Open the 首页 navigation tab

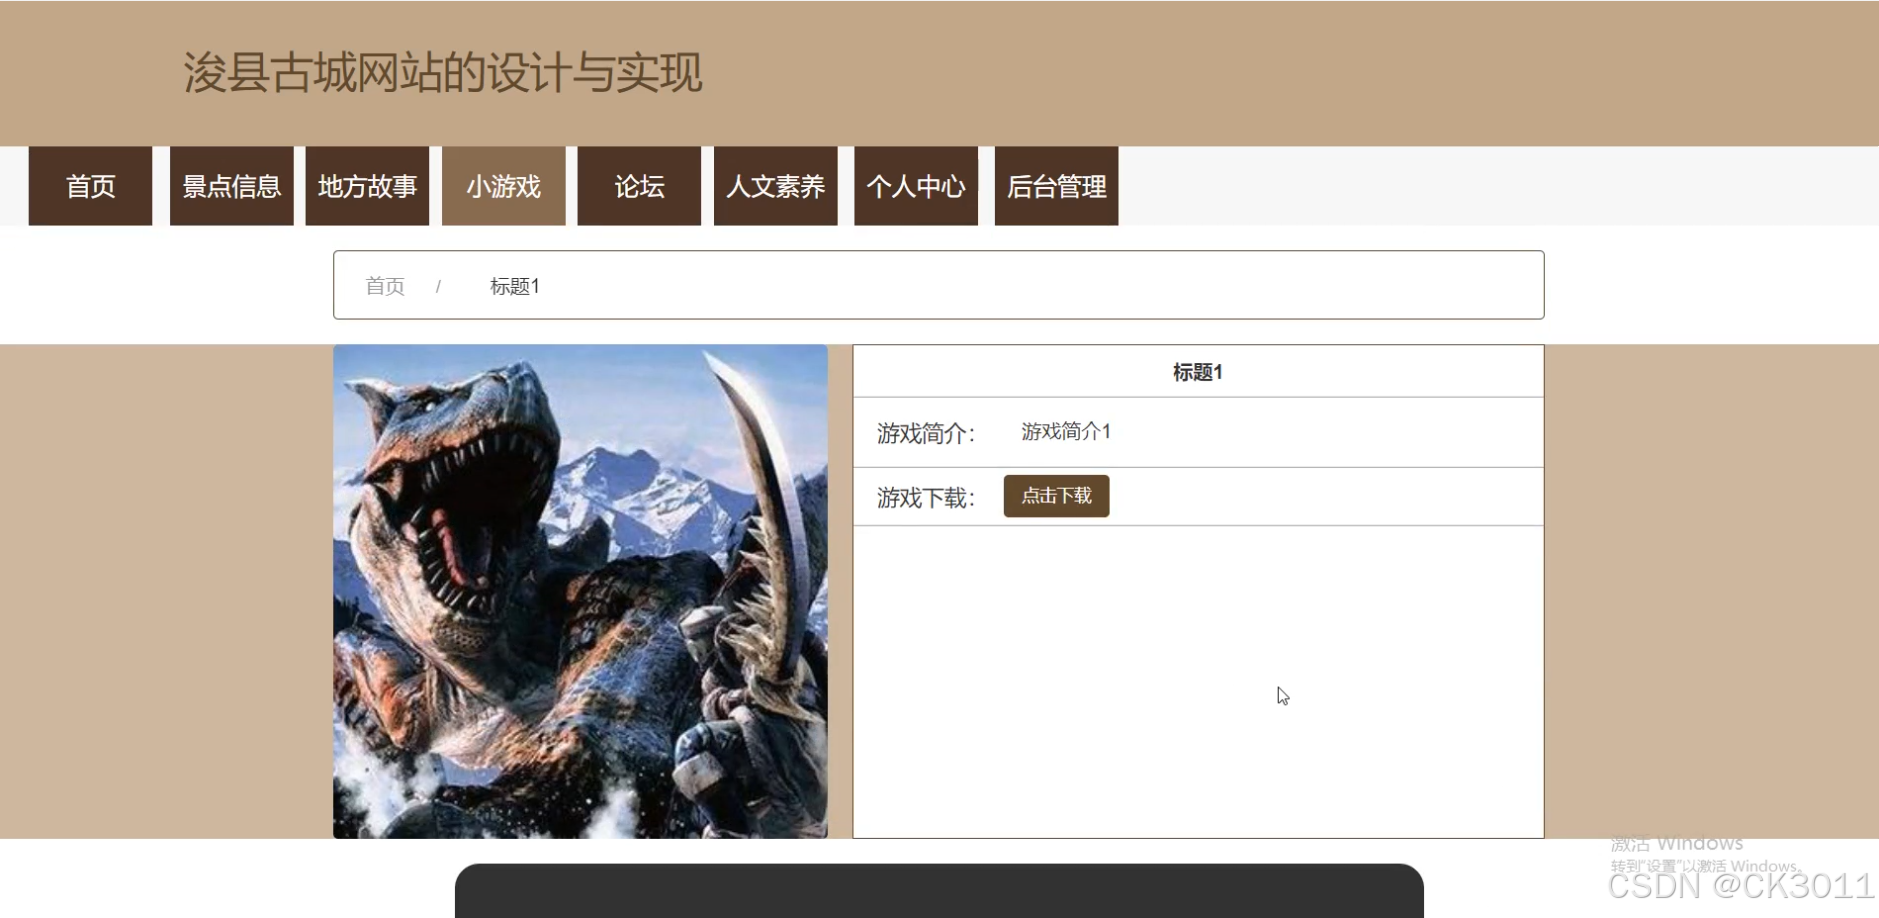click(x=90, y=186)
